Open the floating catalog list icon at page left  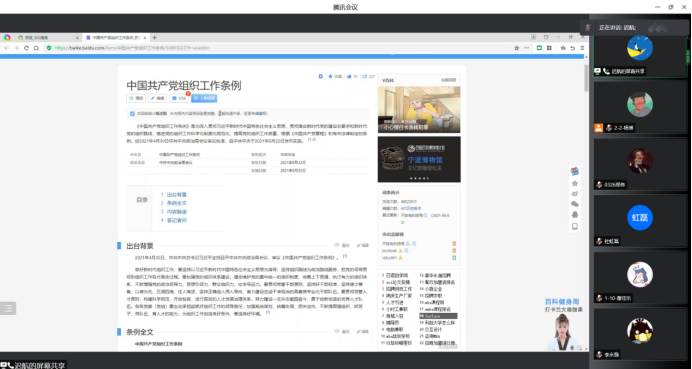point(8,308)
